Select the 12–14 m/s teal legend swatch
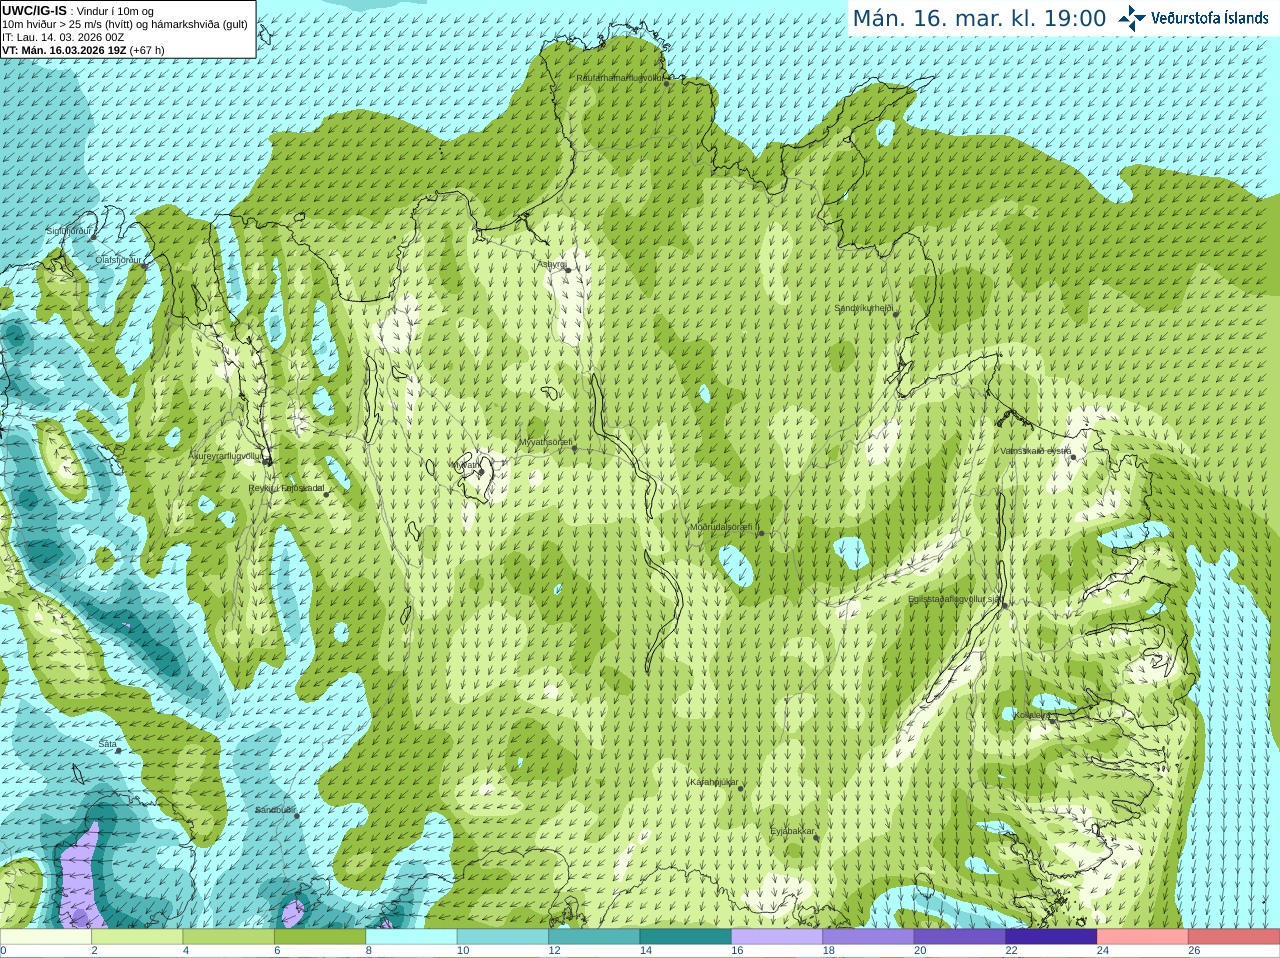 point(594,937)
